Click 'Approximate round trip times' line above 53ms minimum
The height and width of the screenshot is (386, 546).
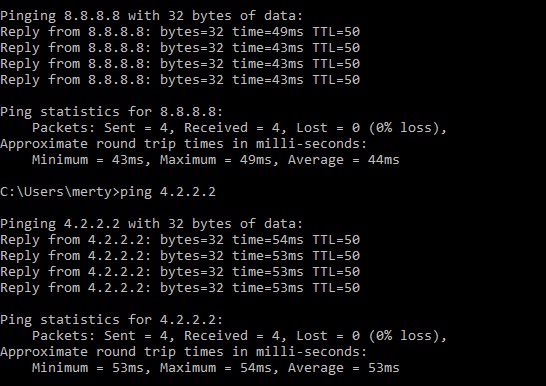point(184,352)
